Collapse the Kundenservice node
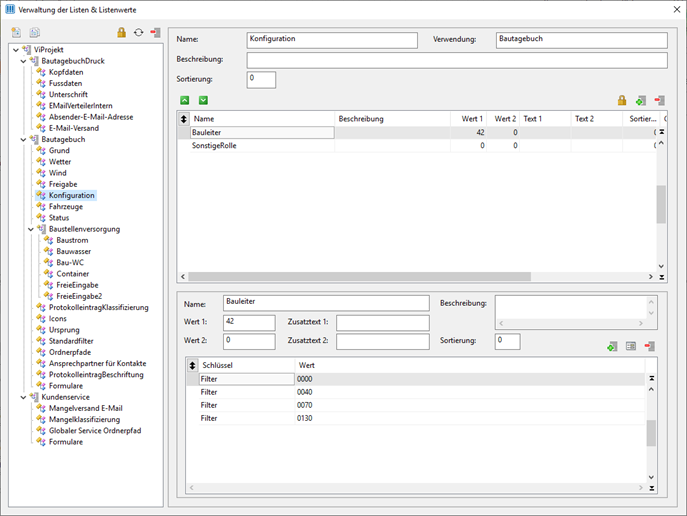The width and height of the screenshot is (687, 516). coord(23,397)
